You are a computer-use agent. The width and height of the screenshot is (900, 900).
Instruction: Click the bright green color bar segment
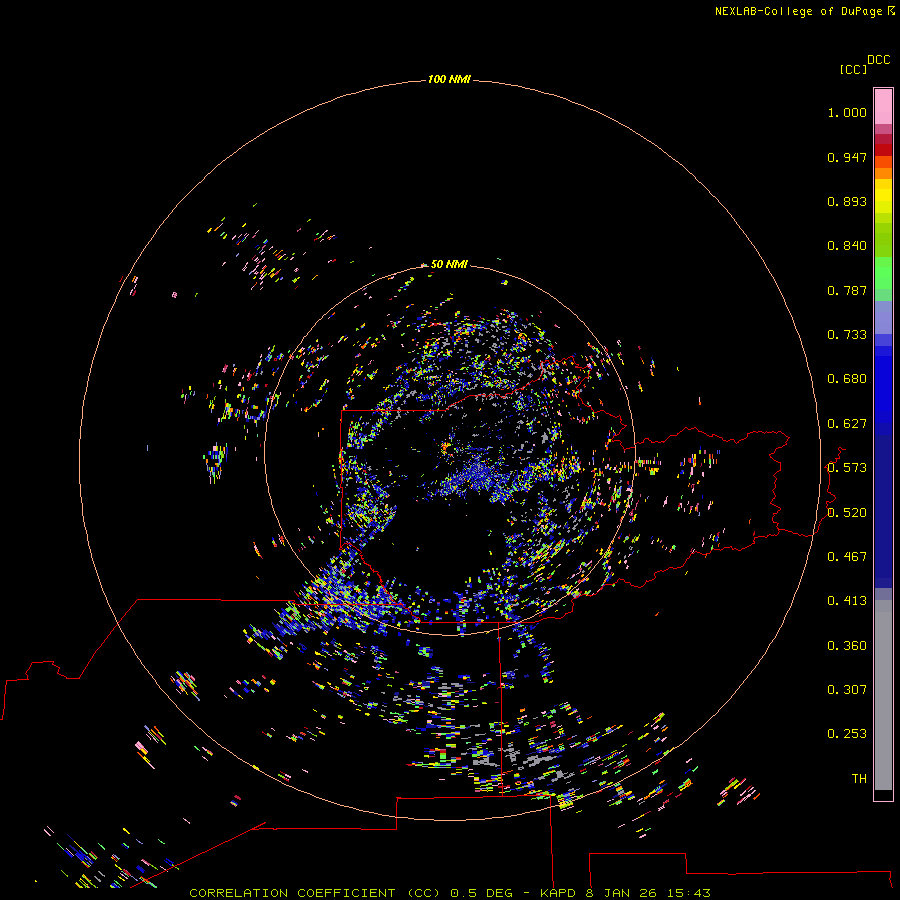click(x=883, y=273)
